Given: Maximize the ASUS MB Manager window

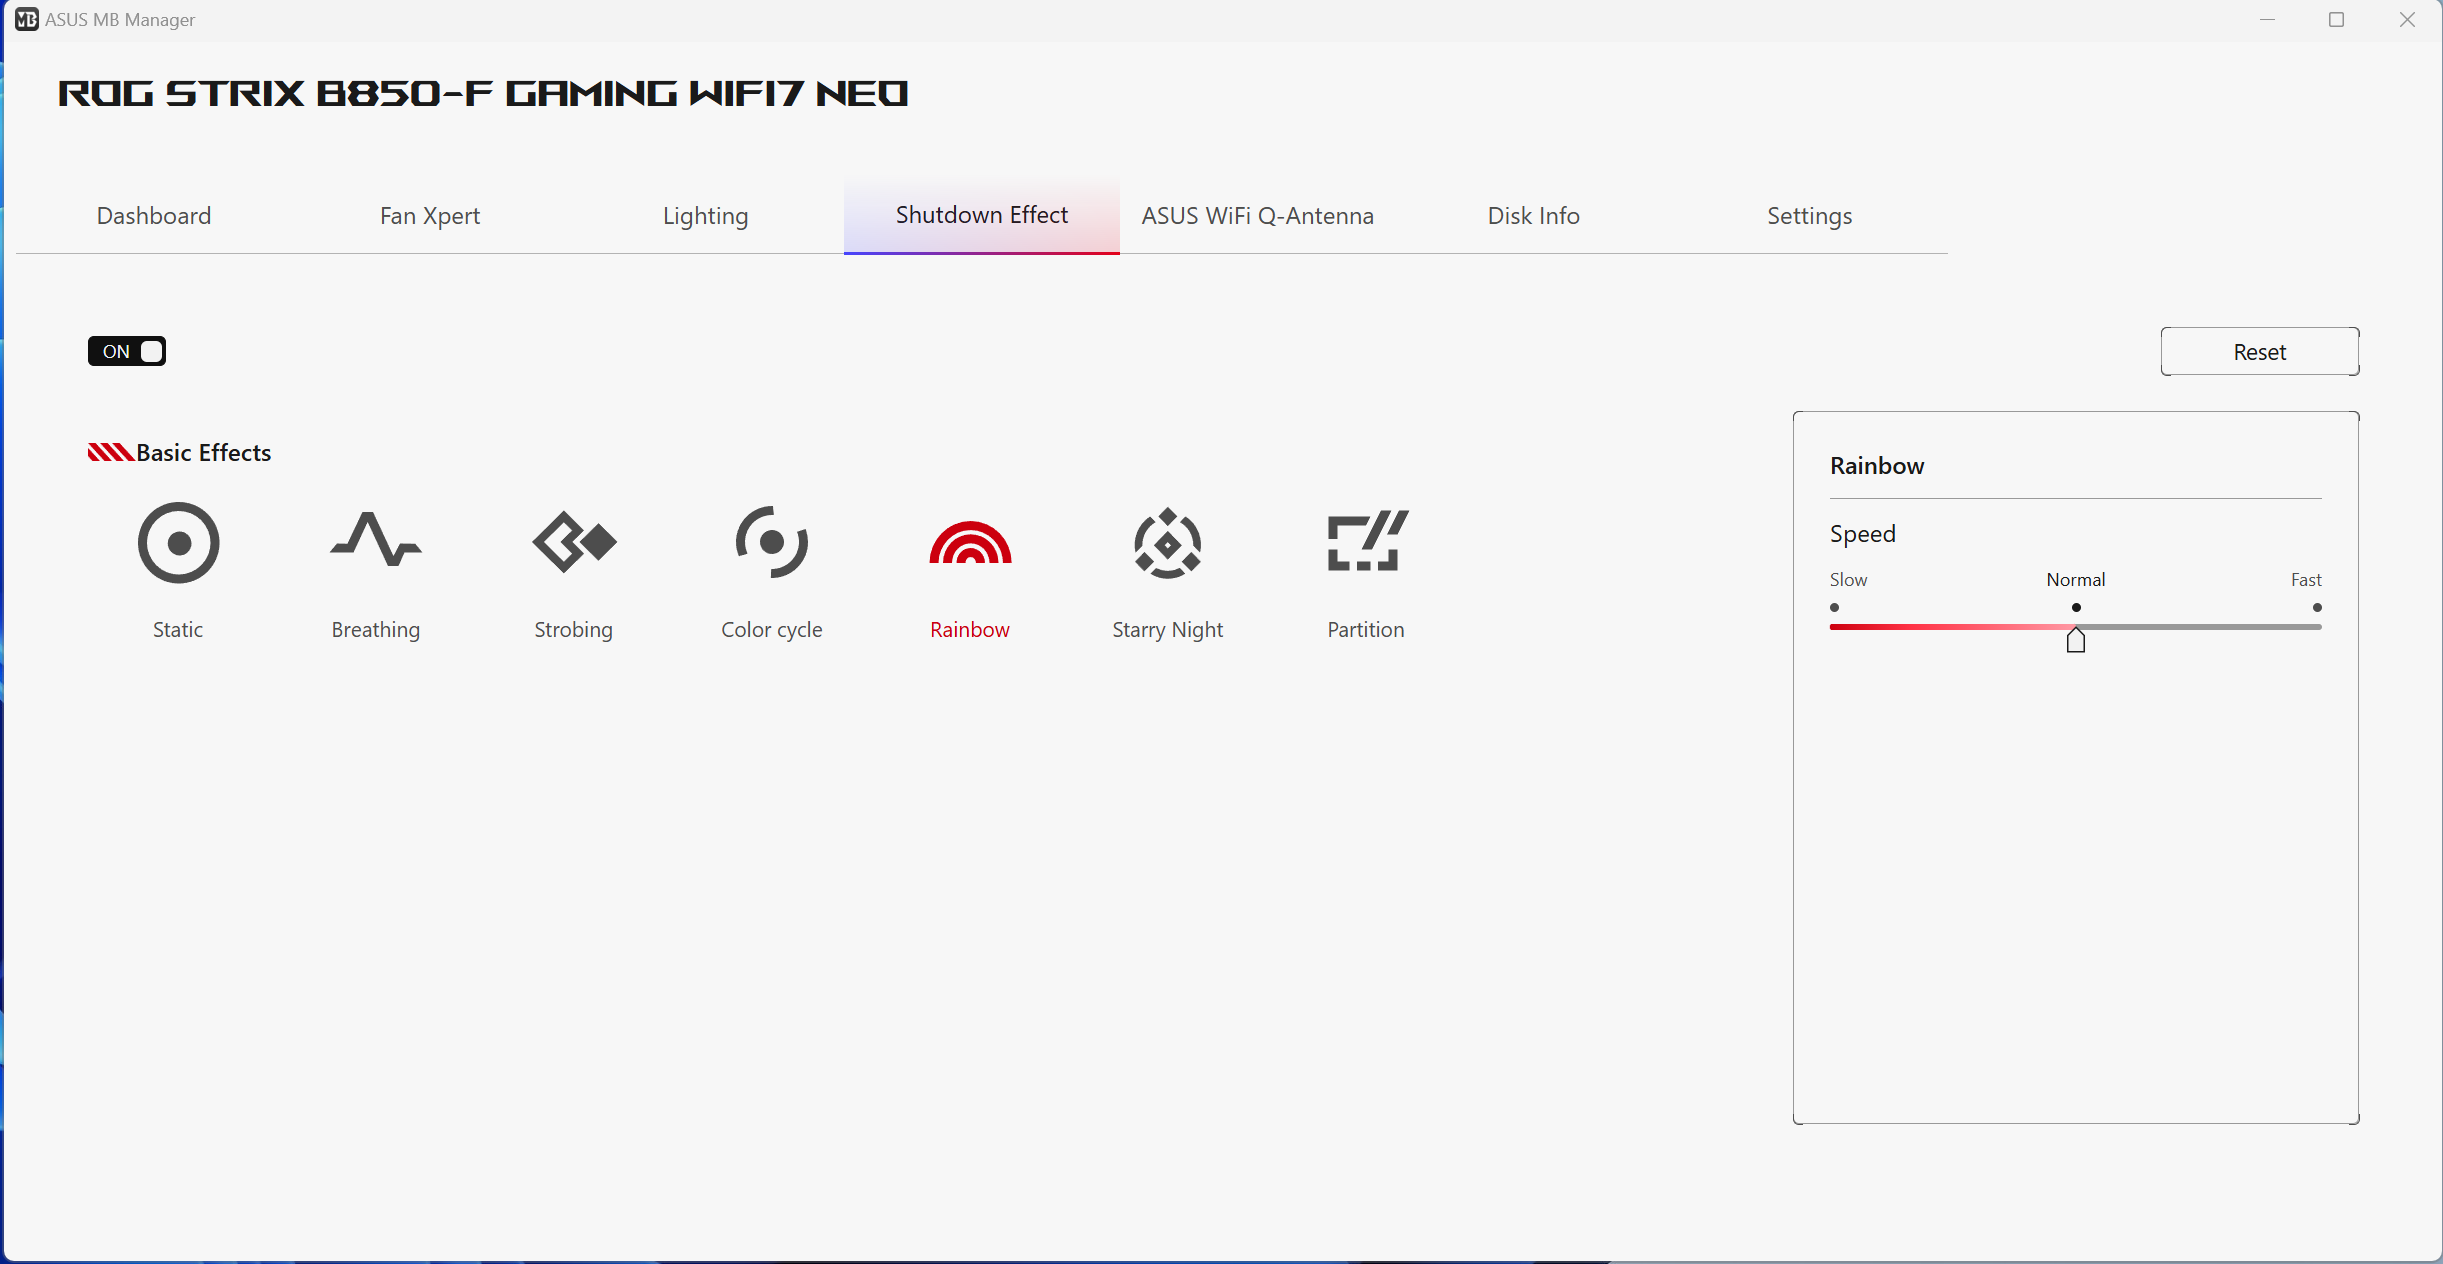Looking at the screenshot, I should click(x=2337, y=20).
